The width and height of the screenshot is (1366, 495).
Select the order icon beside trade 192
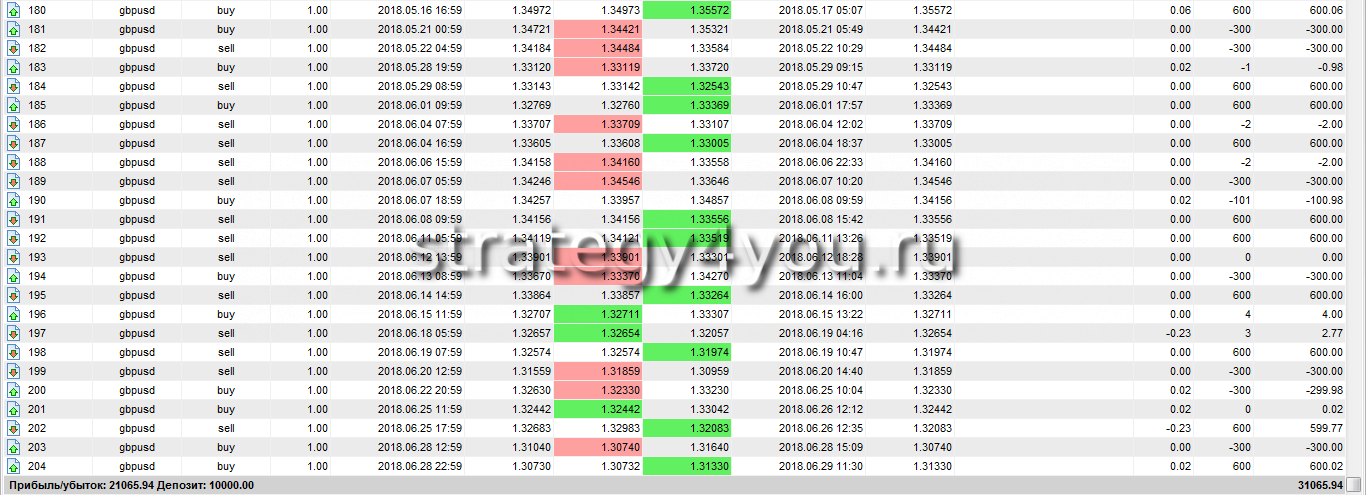13,238
